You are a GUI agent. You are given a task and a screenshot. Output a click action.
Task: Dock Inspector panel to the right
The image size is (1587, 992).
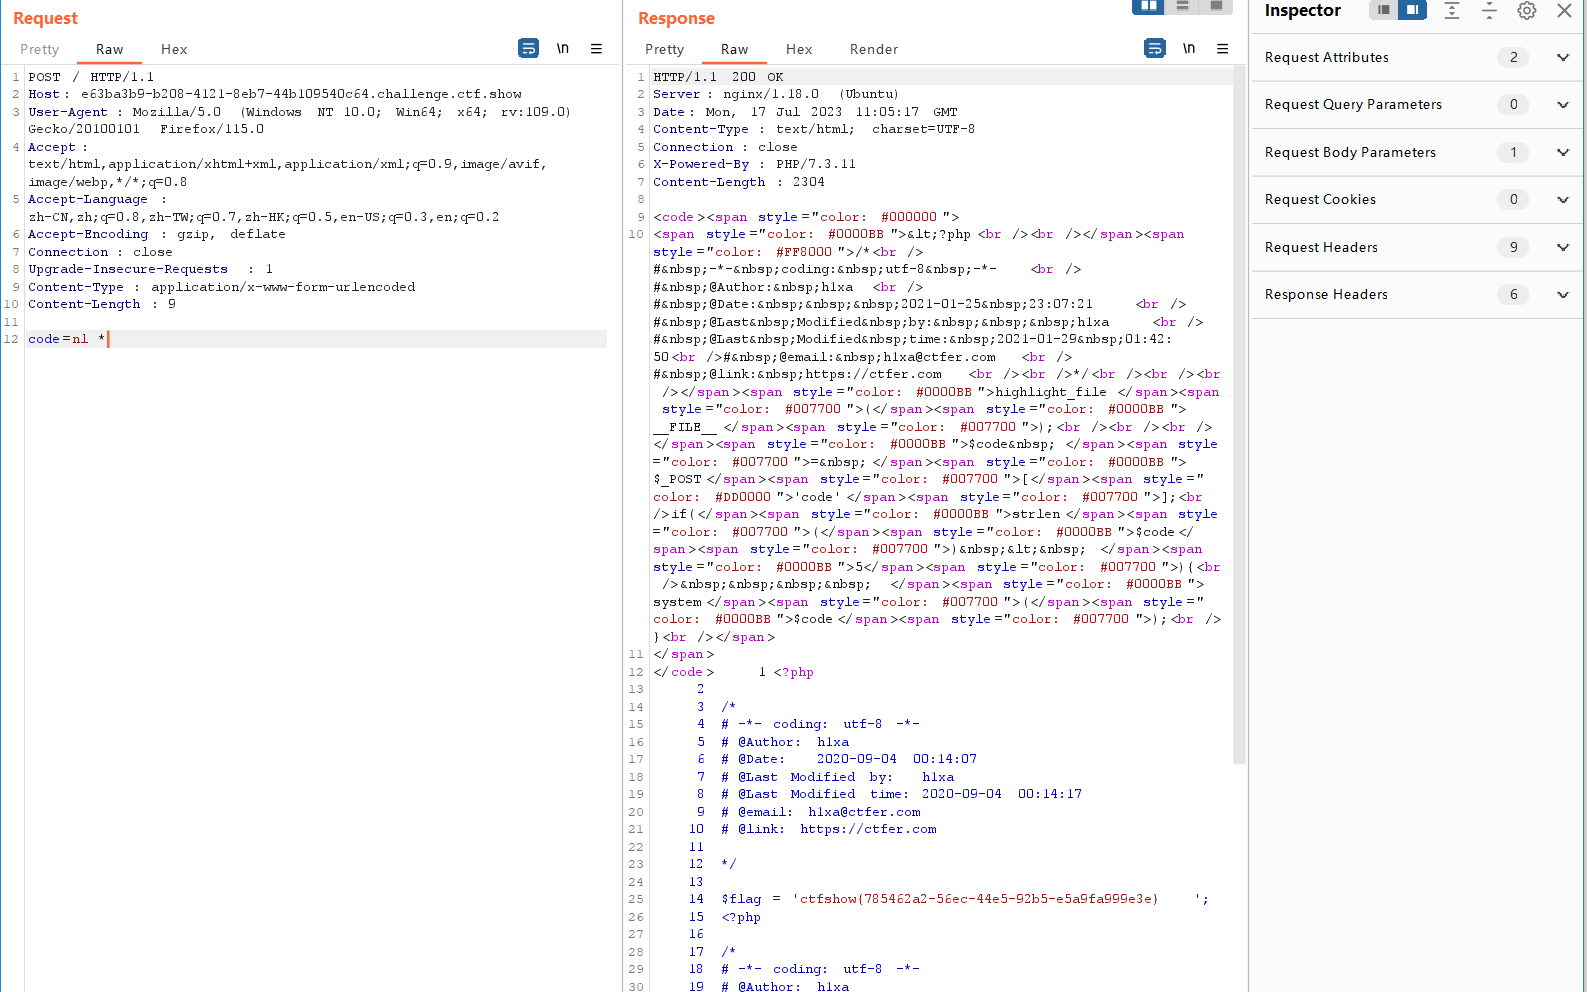coord(1412,10)
